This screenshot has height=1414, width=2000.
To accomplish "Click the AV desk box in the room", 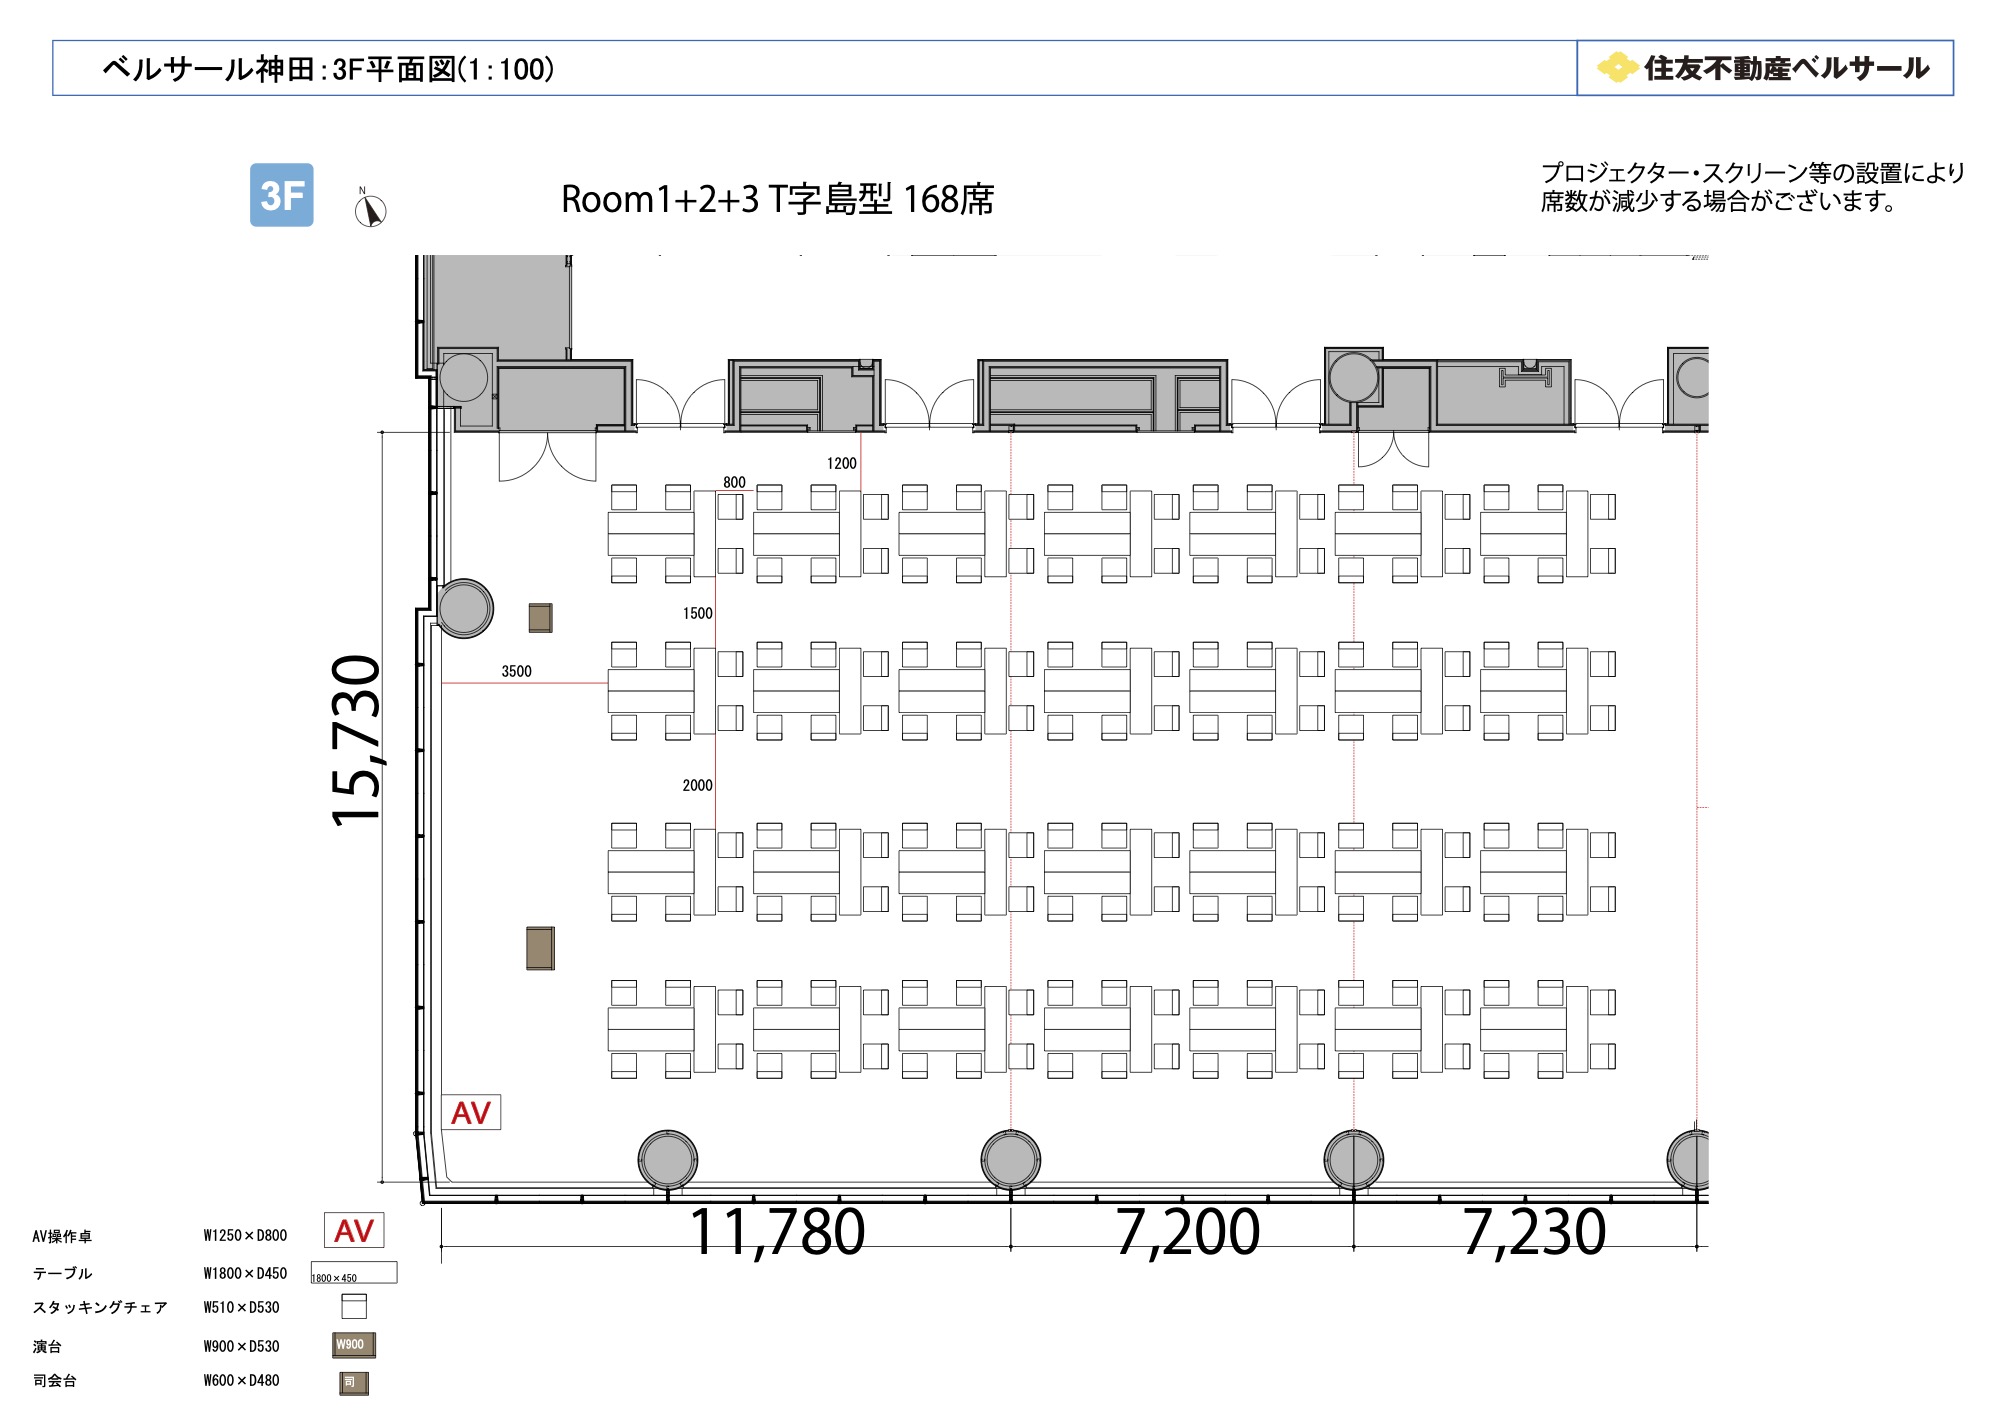I will click(x=471, y=1112).
